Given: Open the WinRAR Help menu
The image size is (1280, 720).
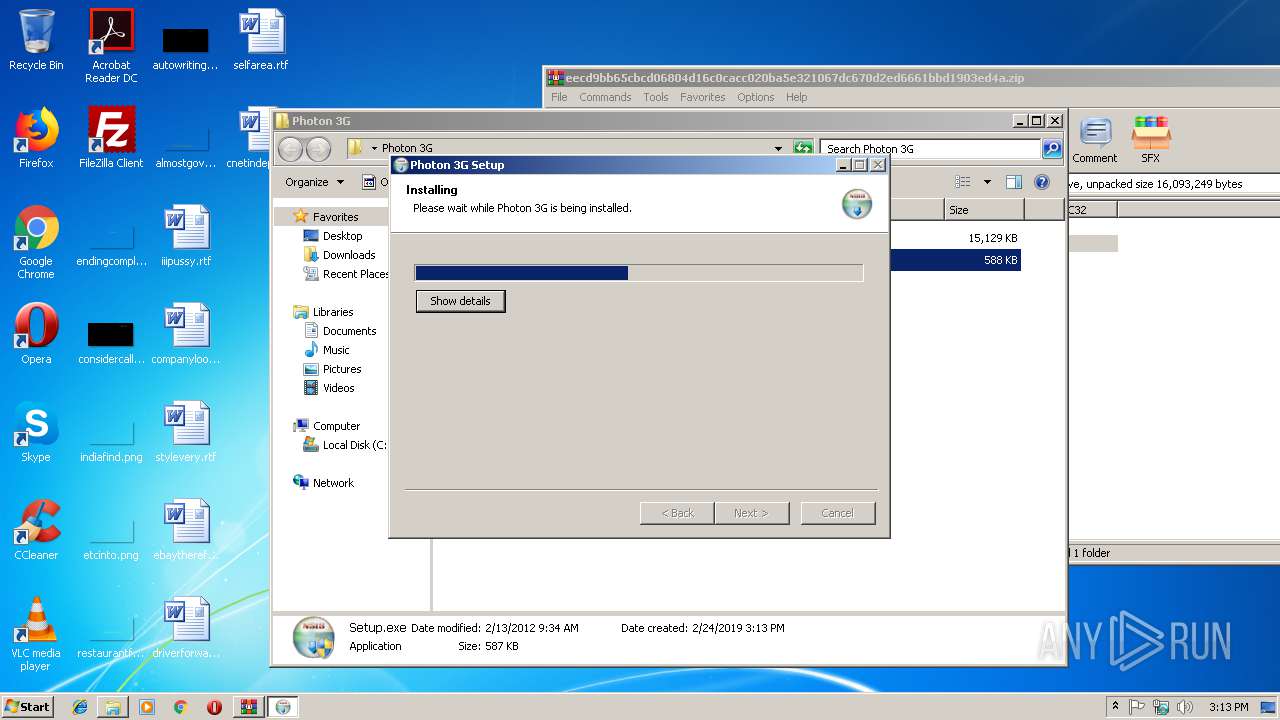Looking at the screenshot, I should 797,97.
